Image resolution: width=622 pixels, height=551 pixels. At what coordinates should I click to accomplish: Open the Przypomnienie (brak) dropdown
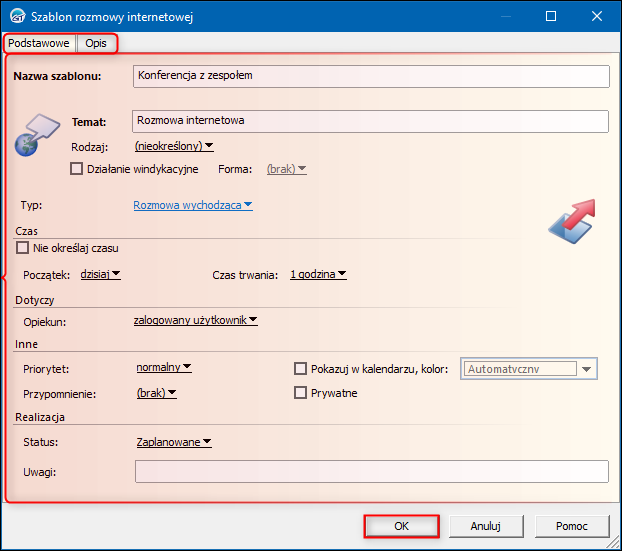coord(156,393)
